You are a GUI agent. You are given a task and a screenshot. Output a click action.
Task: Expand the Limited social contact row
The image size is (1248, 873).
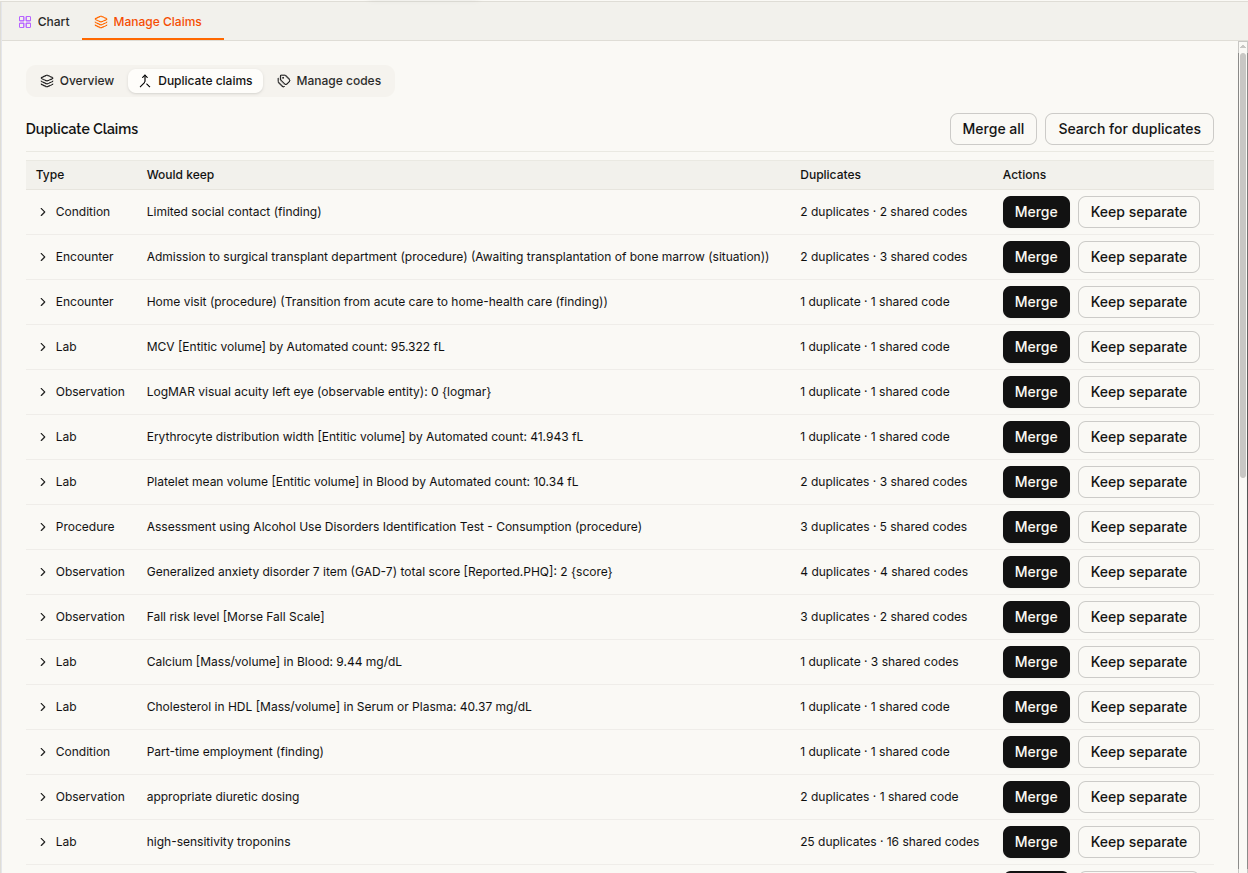coord(43,212)
